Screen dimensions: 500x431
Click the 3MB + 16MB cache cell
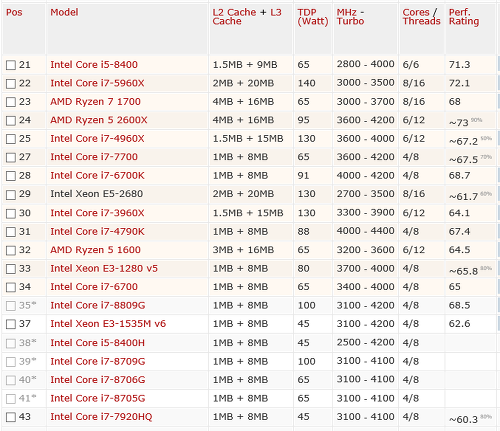click(243, 250)
